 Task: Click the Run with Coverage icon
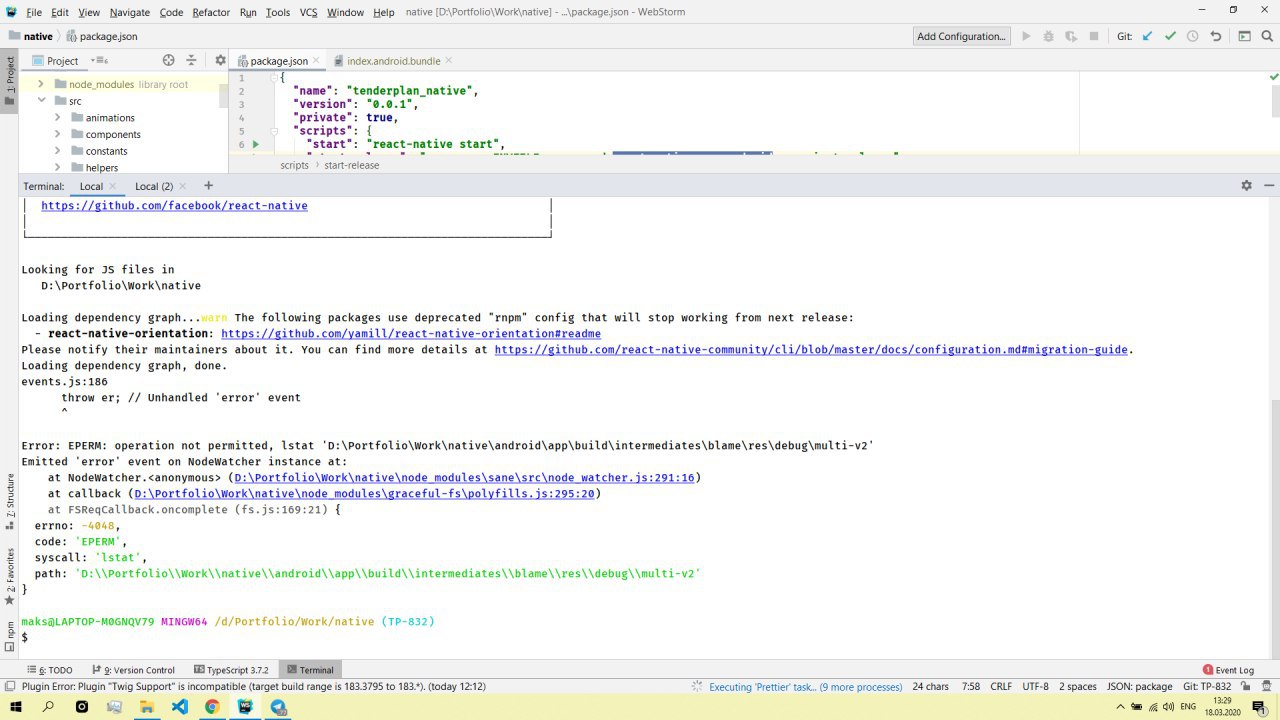point(1071,36)
